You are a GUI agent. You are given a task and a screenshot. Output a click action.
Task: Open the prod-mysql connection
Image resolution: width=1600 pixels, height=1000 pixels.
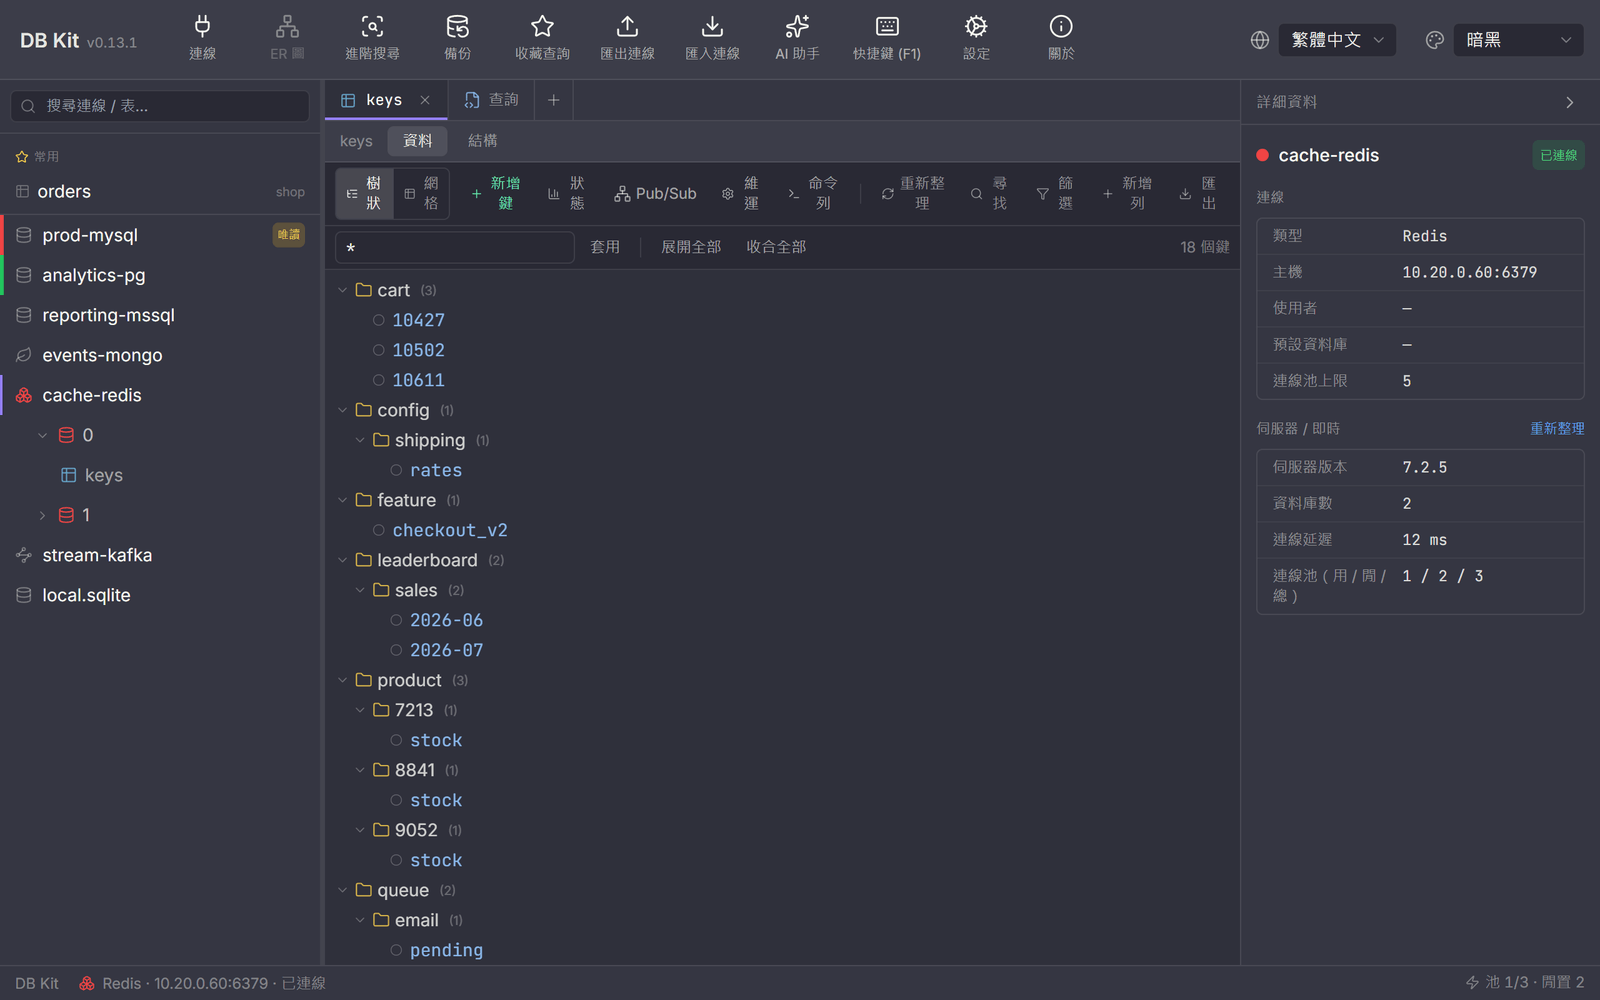click(x=161, y=235)
